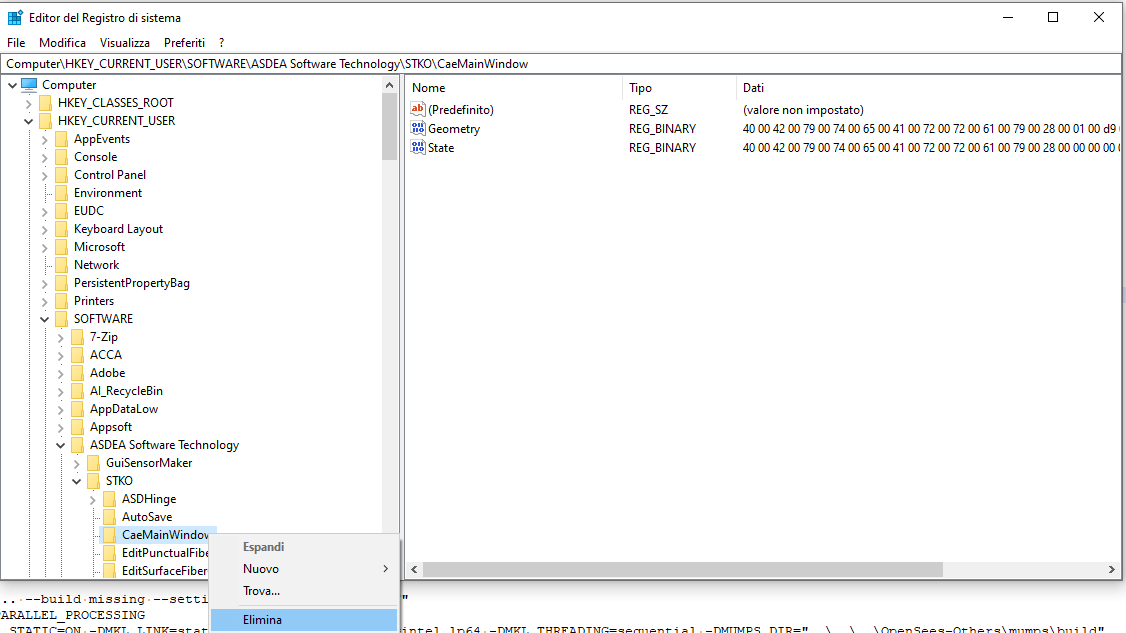Click the registry path address bar

click(561, 64)
